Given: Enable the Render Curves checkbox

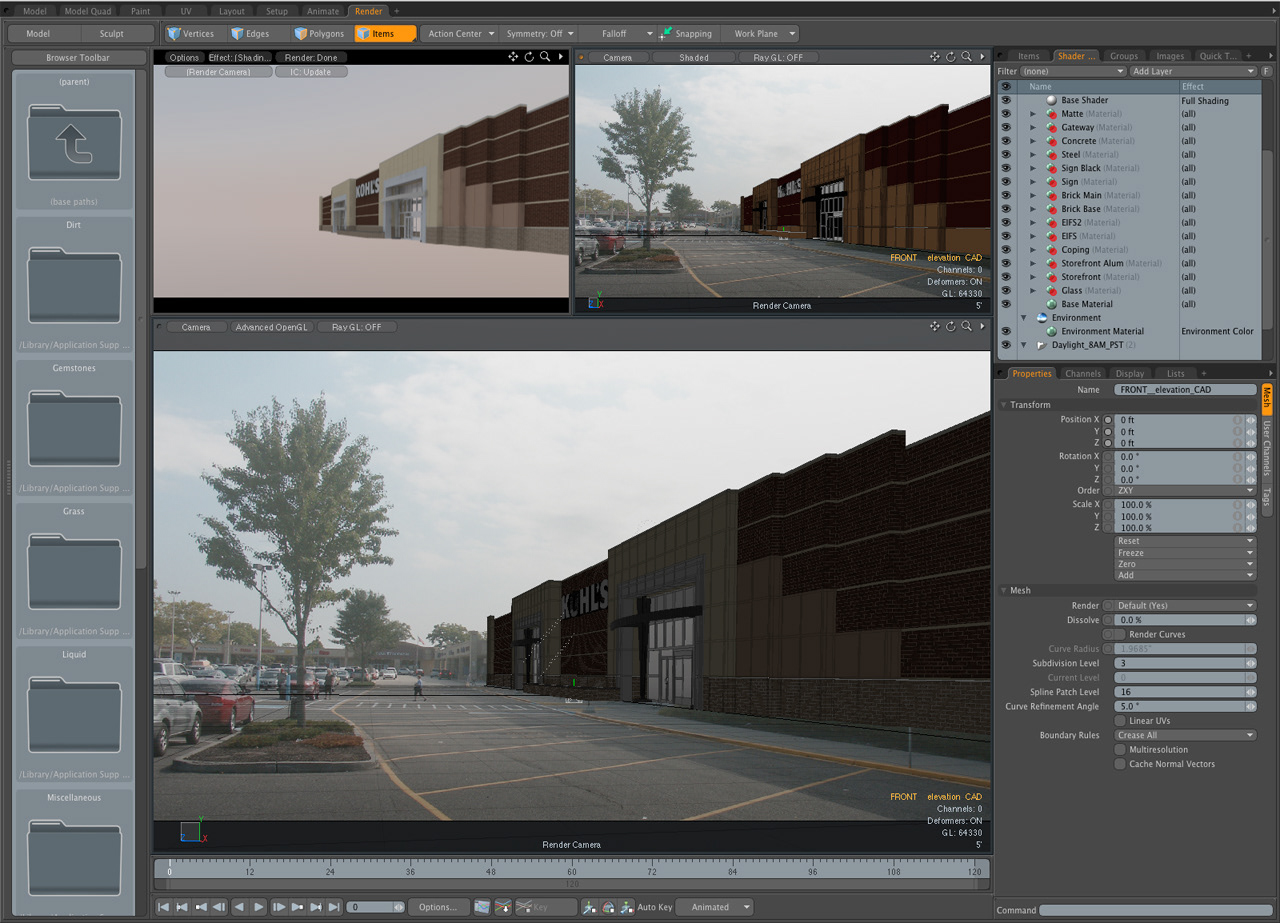Looking at the screenshot, I should 1120,634.
